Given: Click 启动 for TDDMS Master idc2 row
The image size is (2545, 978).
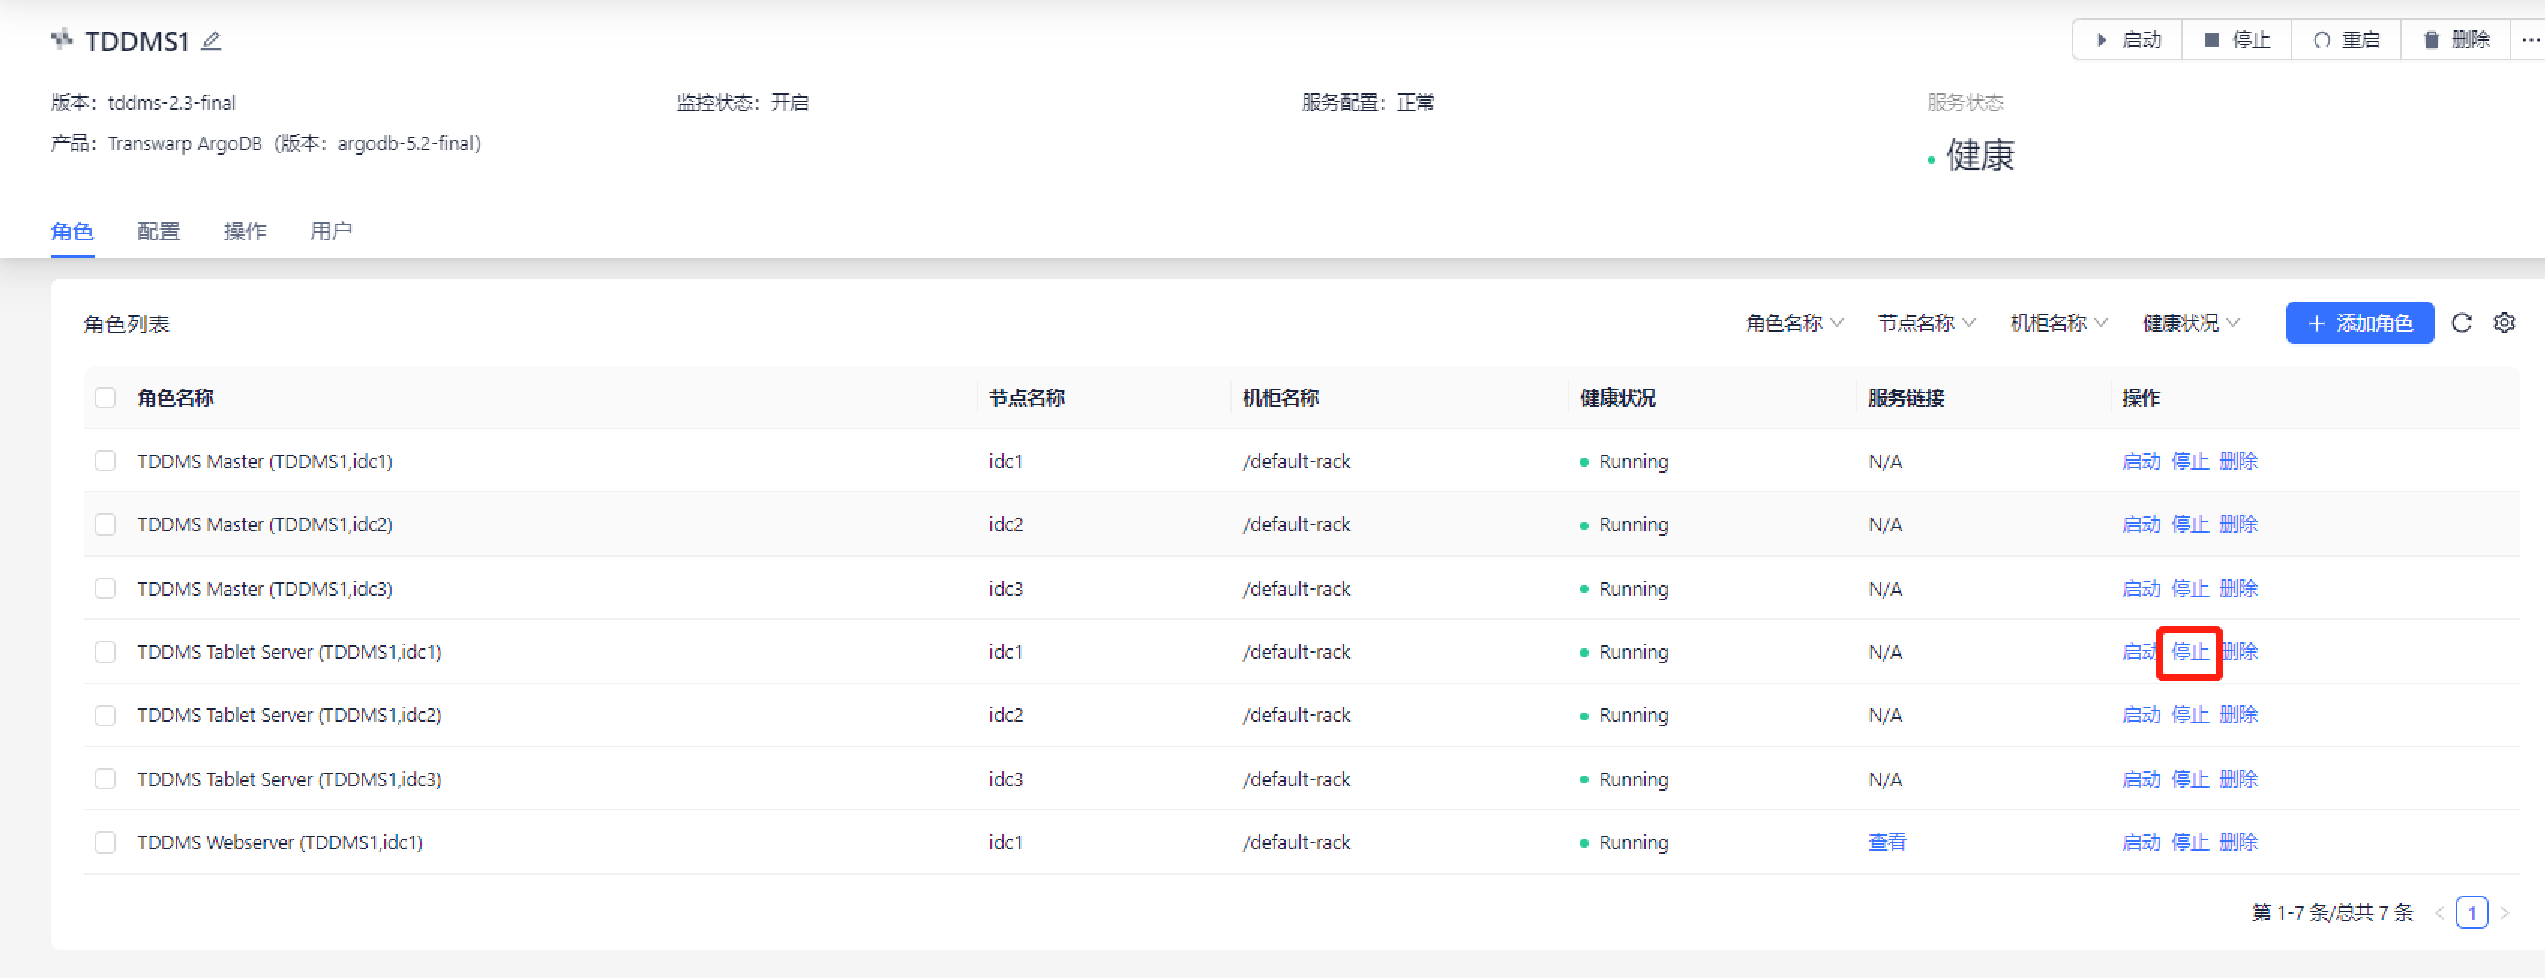Looking at the screenshot, I should (x=2141, y=524).
